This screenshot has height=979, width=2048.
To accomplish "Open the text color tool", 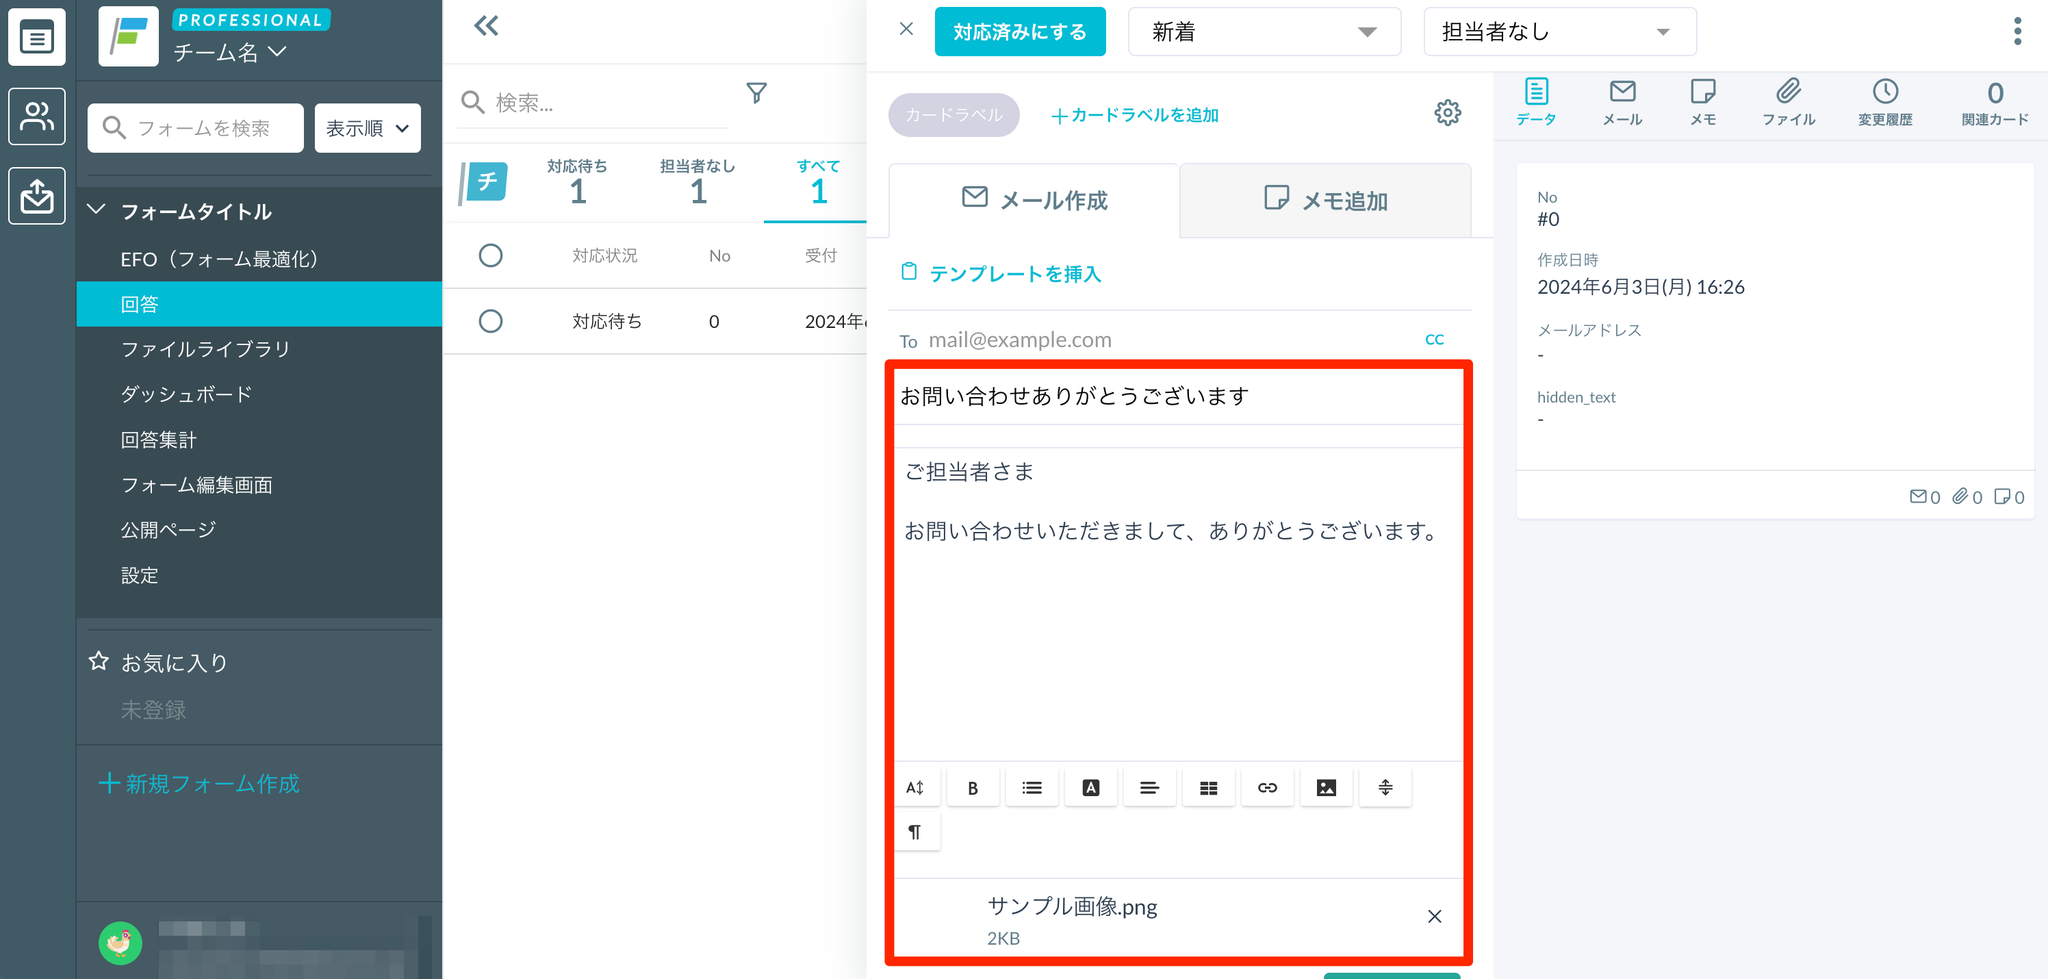I will 1091,788.
